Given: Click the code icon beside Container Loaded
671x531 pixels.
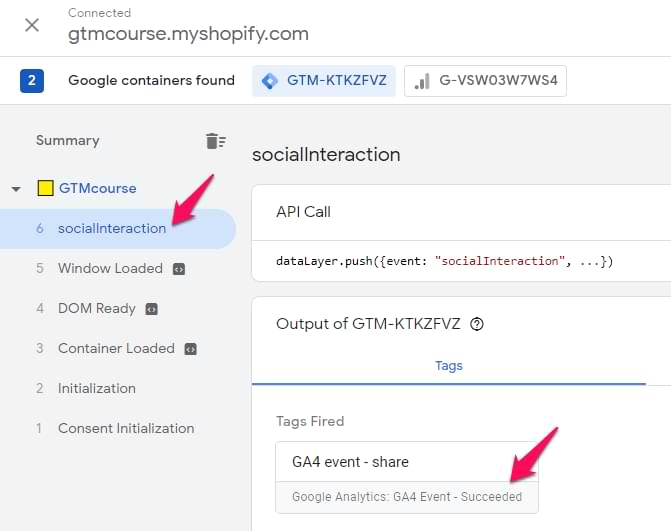Looking at the screenshot, I should tap(191, 349).
